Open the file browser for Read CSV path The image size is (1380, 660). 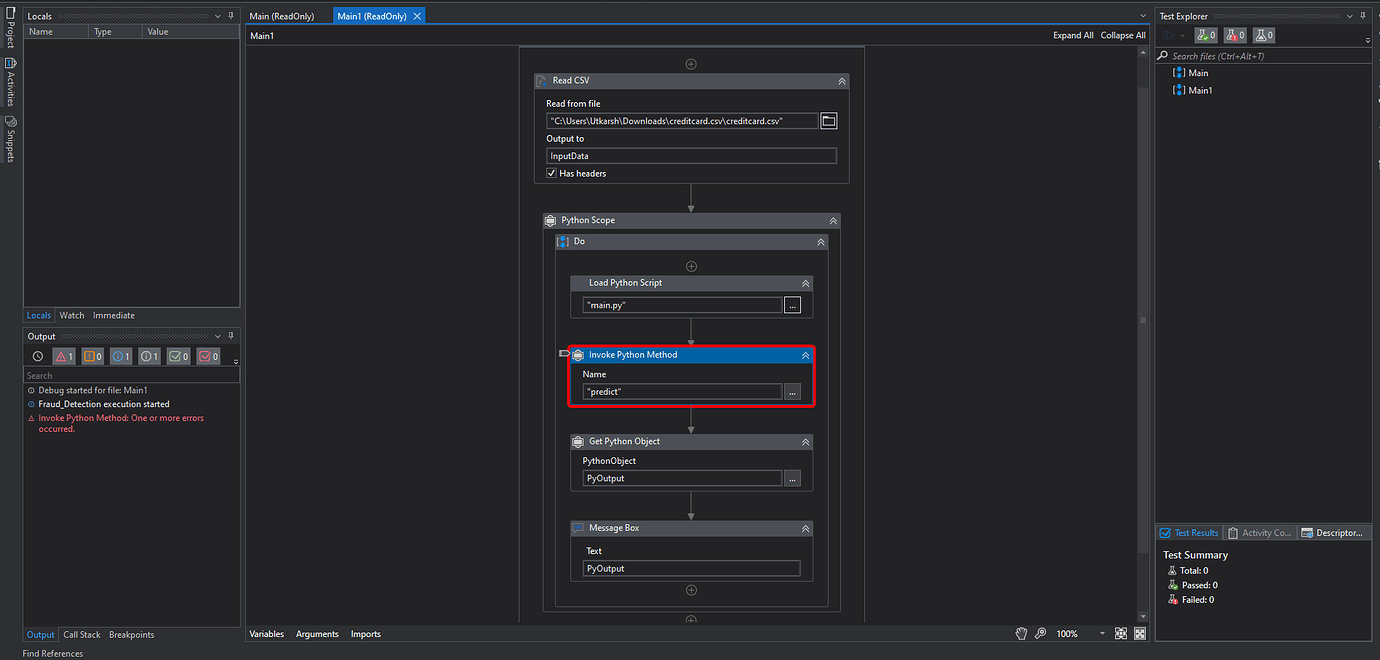[x=828, y=120]
